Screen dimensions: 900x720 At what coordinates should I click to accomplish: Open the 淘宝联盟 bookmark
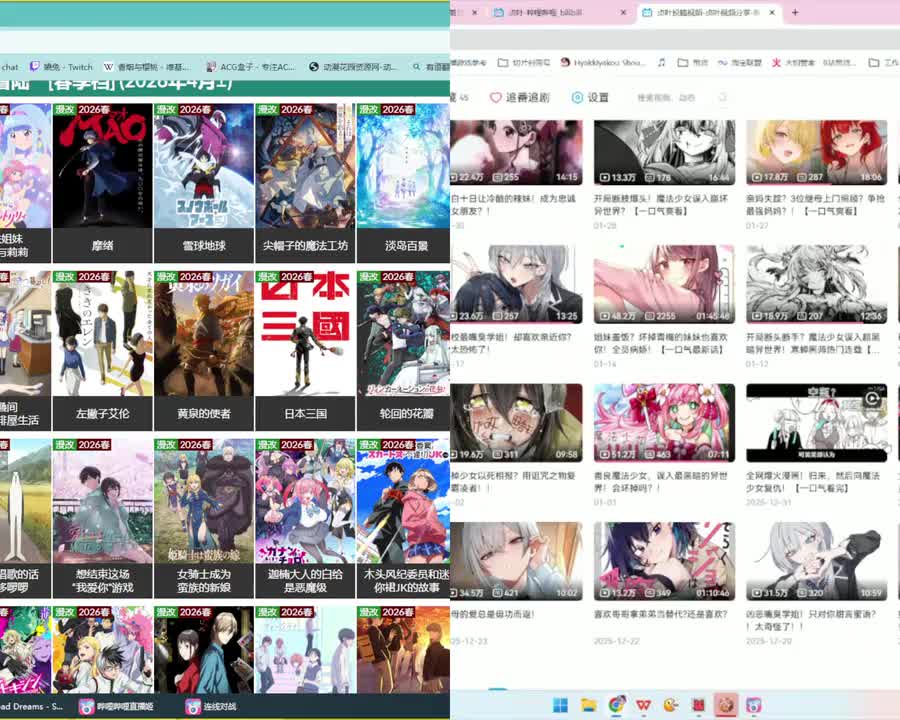[x=739, y=63]
